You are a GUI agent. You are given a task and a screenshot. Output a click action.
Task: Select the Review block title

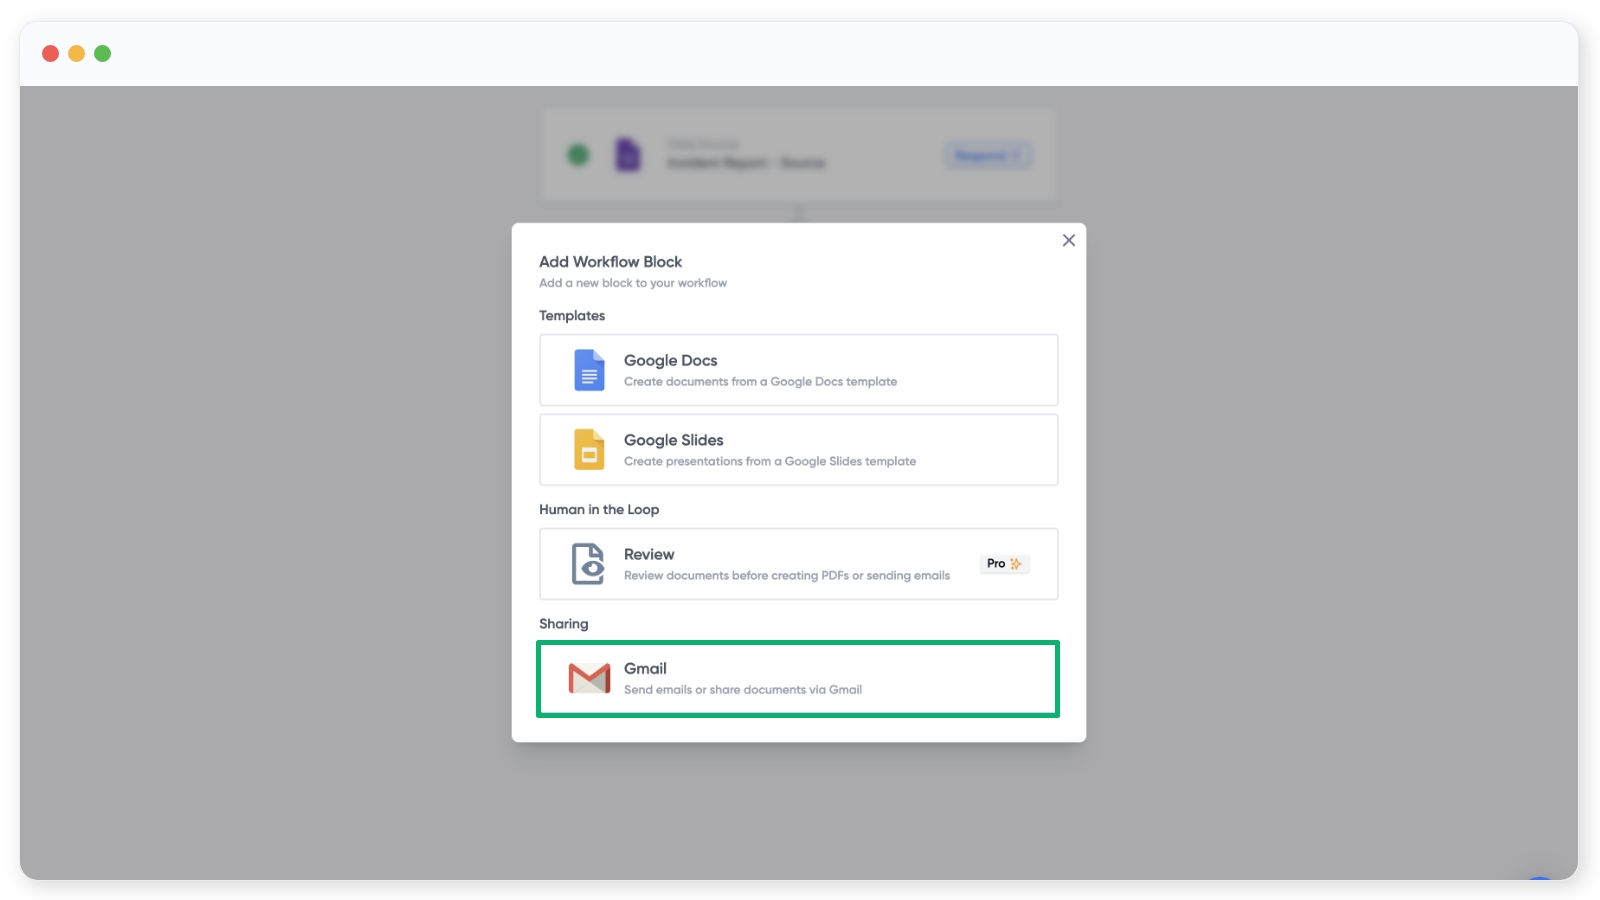(649, 554)
